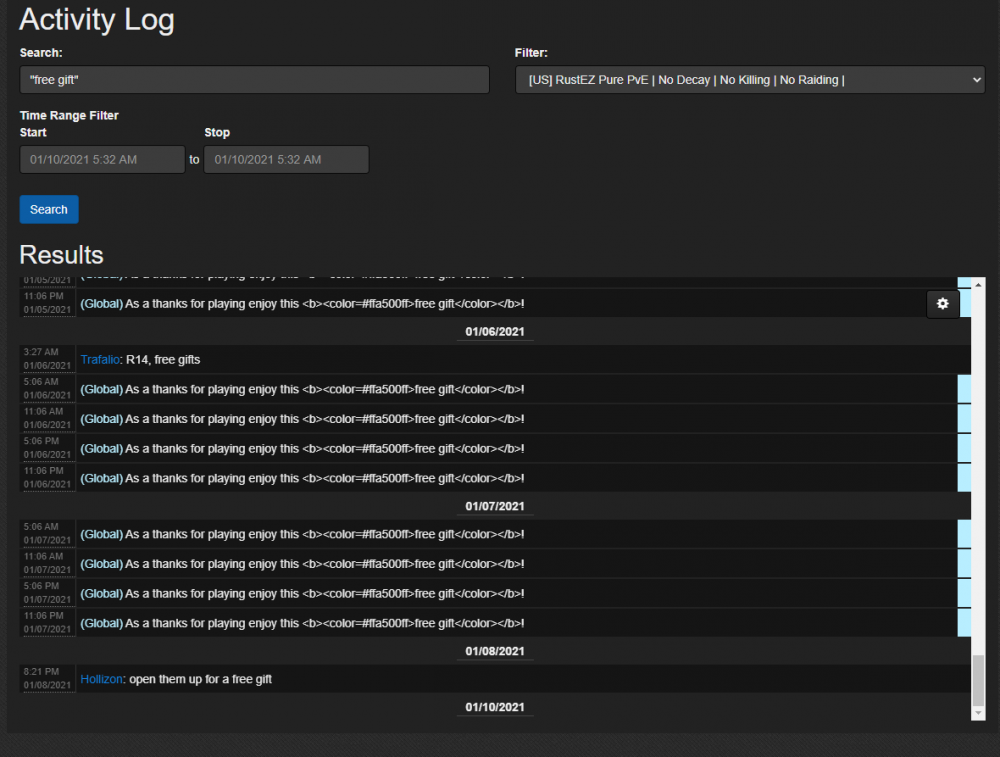
Task: Click the Search text field containing "free gift"
Action: tap(254, 80)
